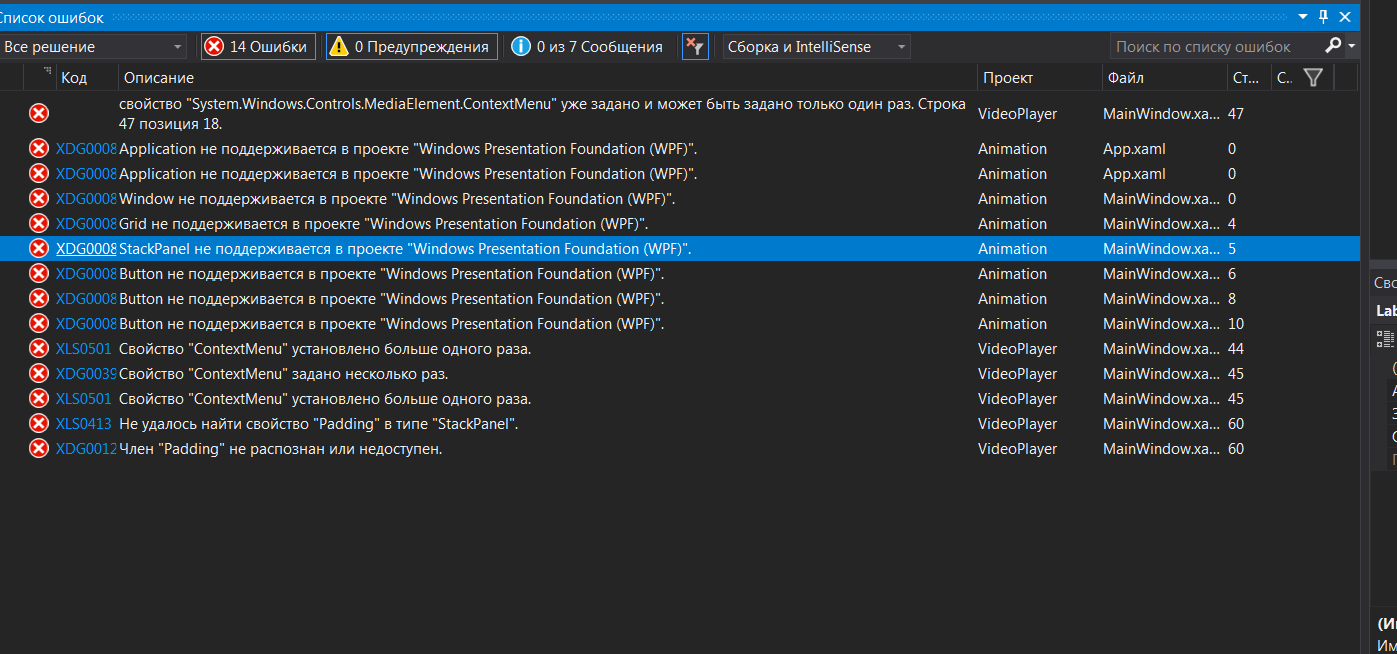This screenshot has width=1397, height=654.
Task: Click the build-errors filter icon
Action: pyautogui.click(x=694, y=46)
